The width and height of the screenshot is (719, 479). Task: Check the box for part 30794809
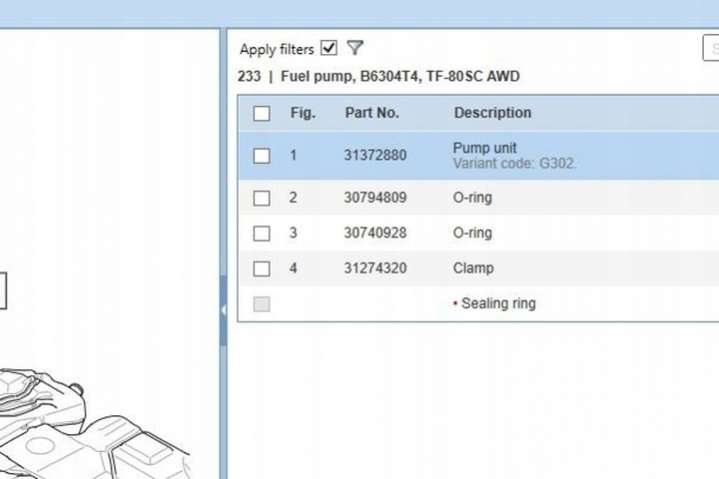262,198
